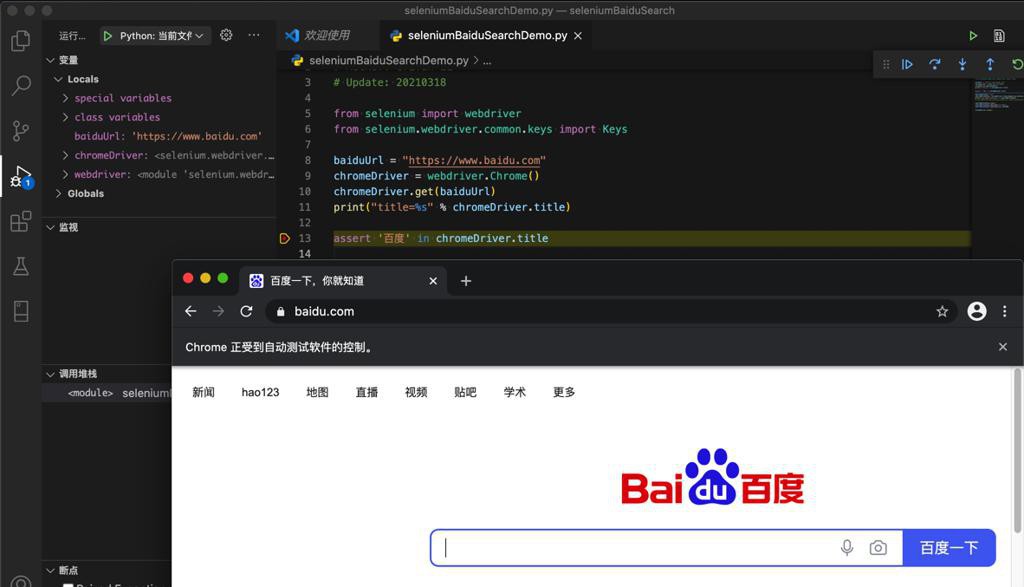Go back in Chrome window

(x=191, y=311)
